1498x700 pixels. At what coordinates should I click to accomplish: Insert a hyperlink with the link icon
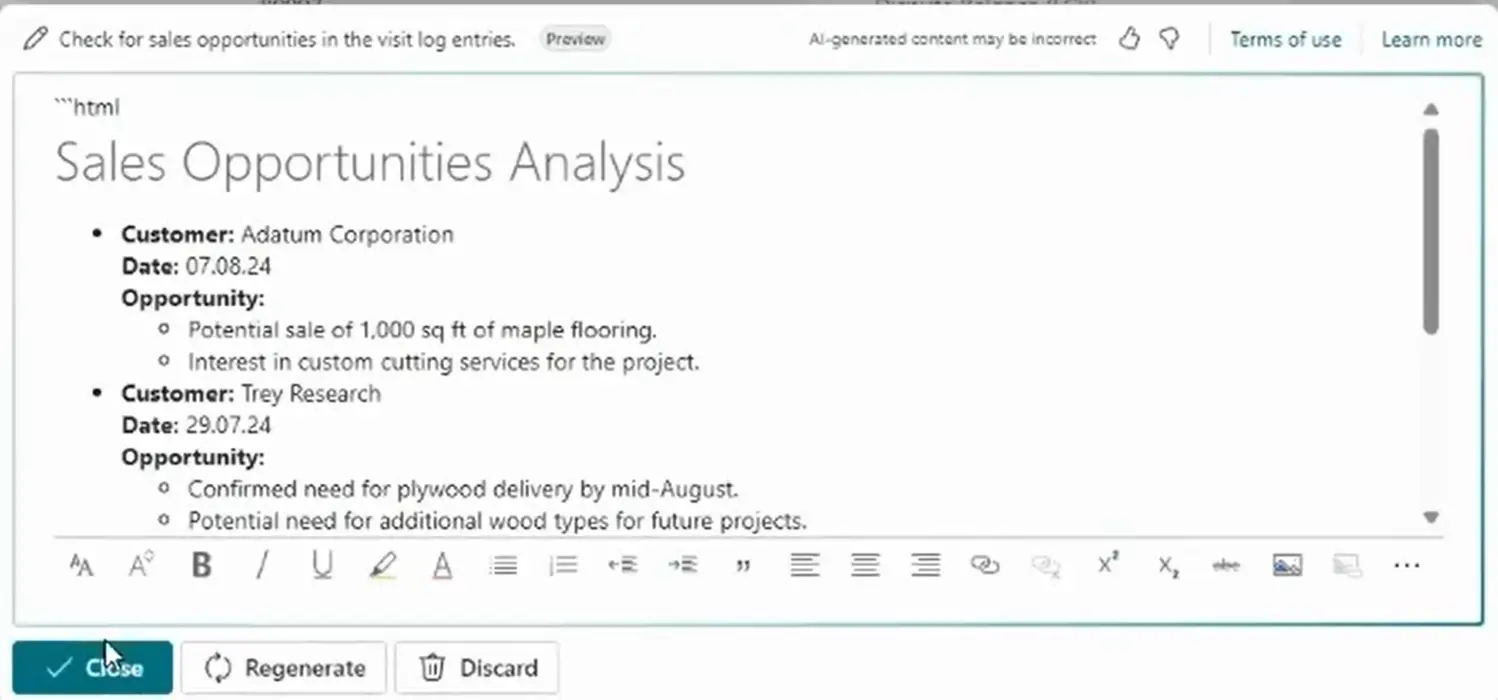tap(985, 566)
